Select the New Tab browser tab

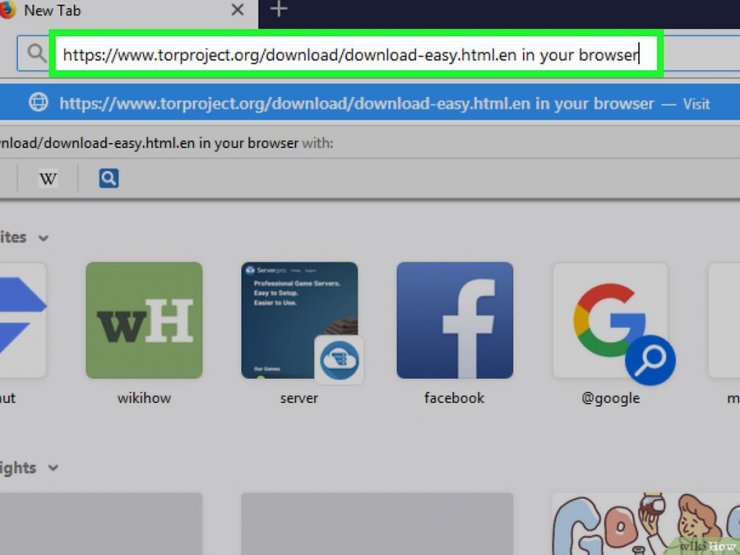pos(127,12)
